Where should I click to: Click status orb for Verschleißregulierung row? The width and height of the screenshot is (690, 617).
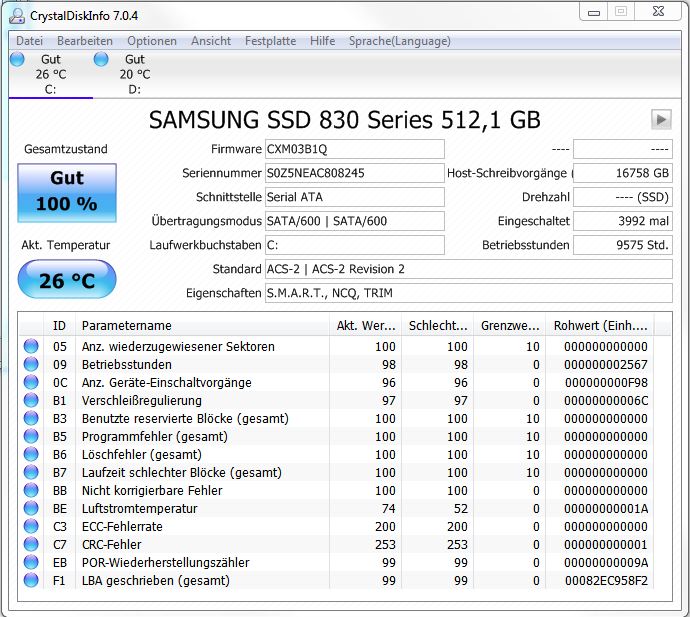pyautogui.click(x=31, y=400)
